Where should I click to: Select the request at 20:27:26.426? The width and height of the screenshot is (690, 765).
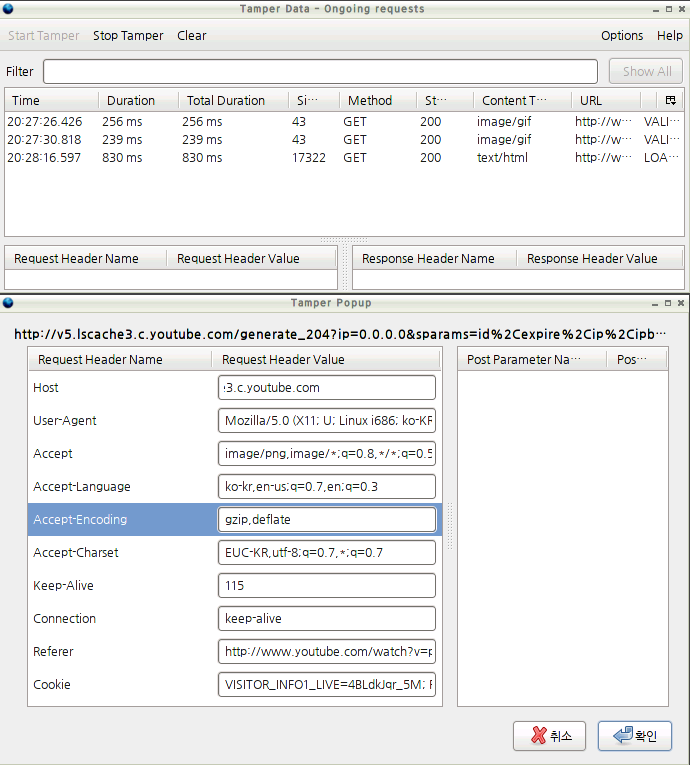point(344,121)
